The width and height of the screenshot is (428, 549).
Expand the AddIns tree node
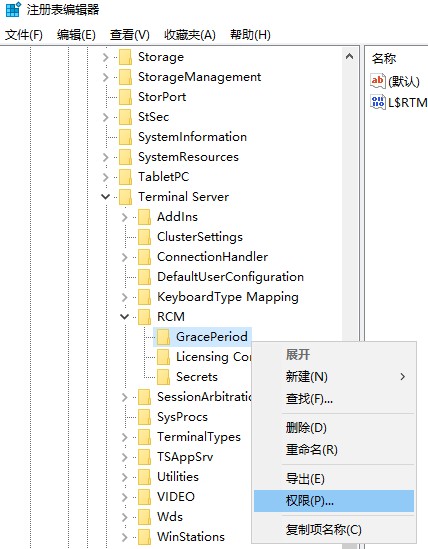point(124,217)
